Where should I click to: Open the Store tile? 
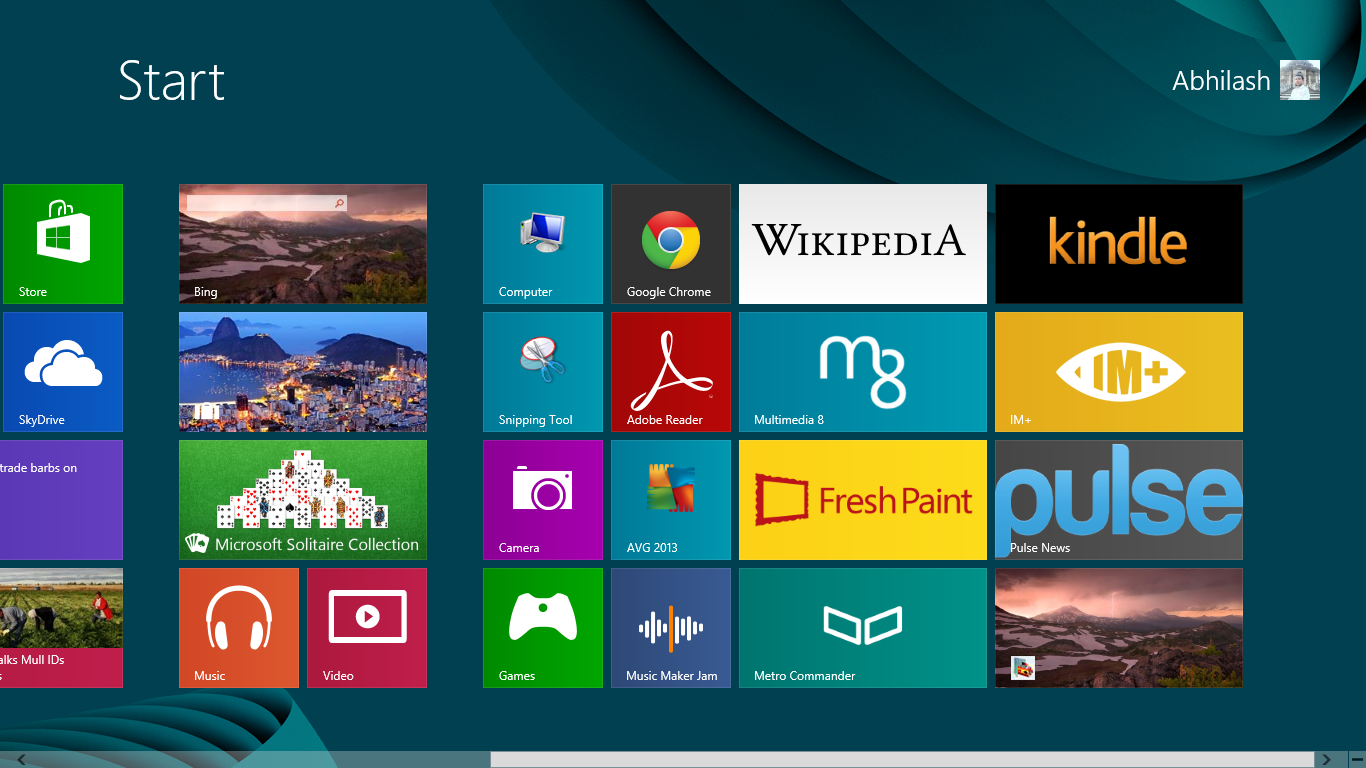63,244
